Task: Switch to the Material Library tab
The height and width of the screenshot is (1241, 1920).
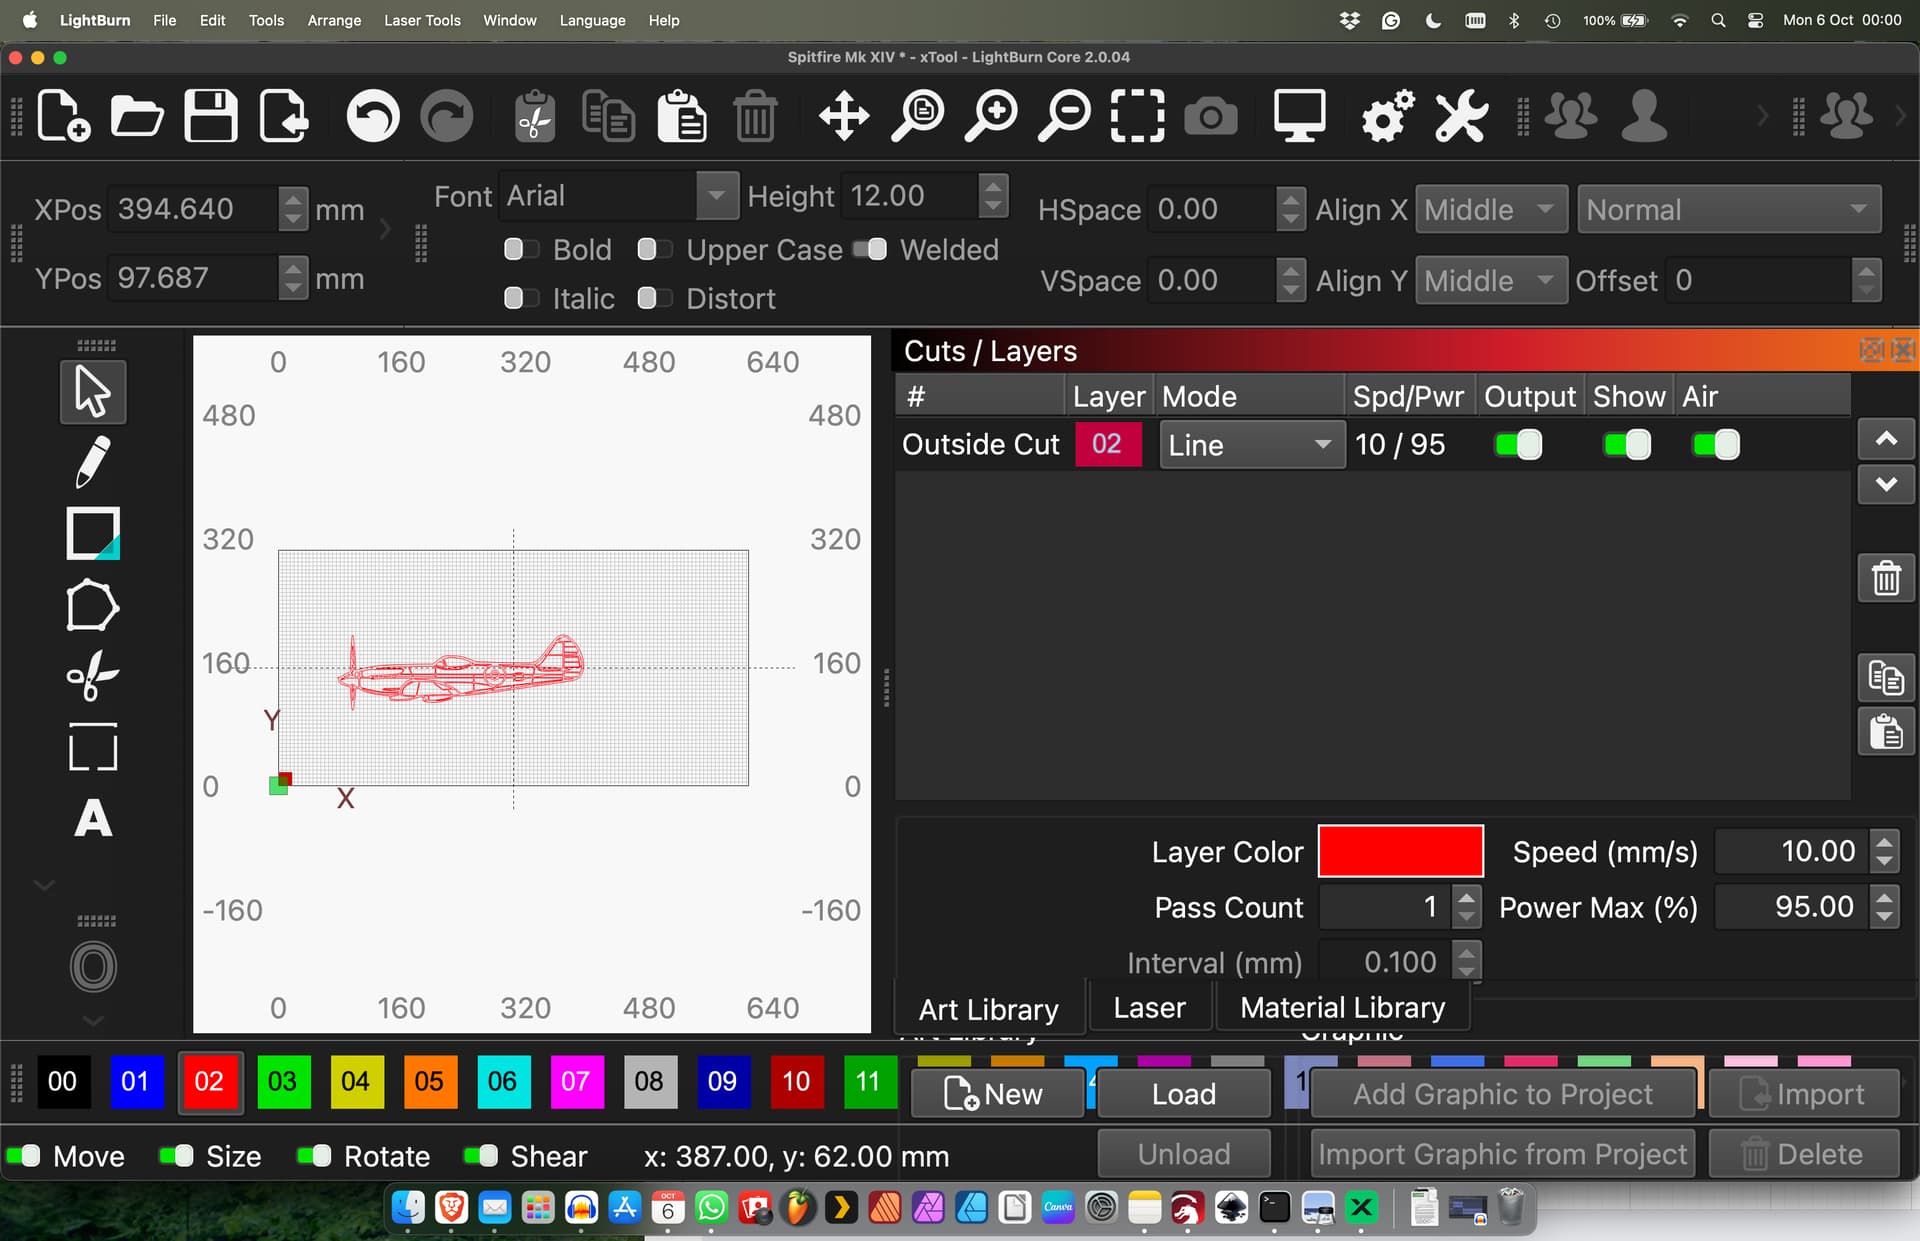Action: click(x=1342, y=1008)
